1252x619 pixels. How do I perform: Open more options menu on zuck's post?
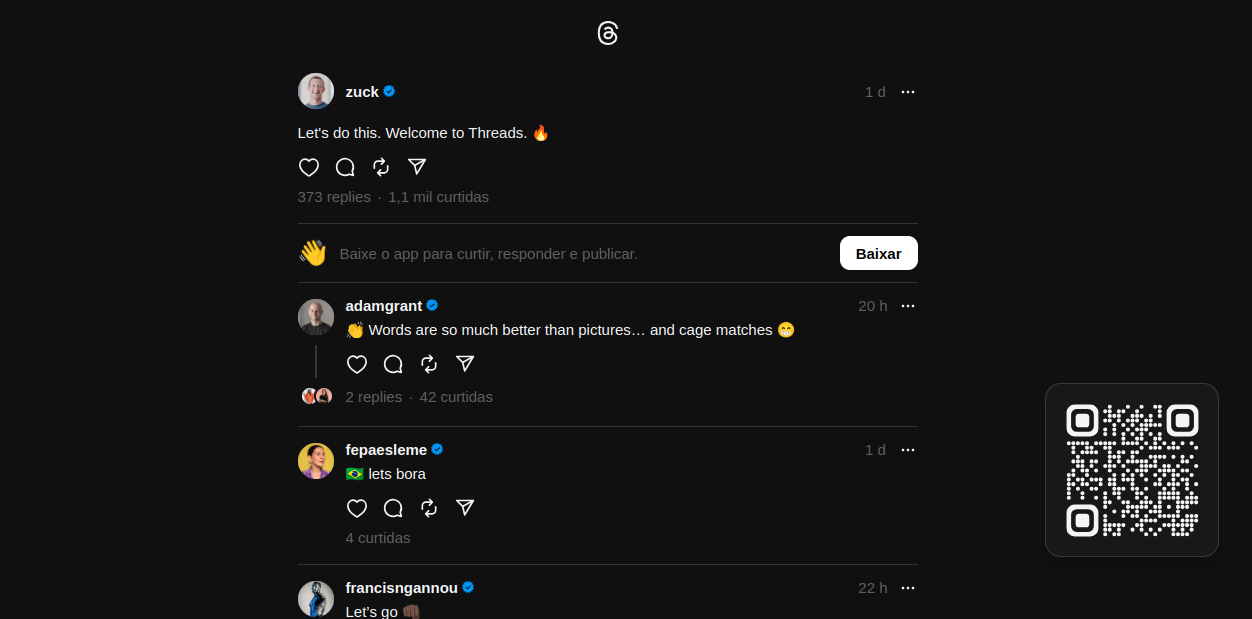point(908,92)
